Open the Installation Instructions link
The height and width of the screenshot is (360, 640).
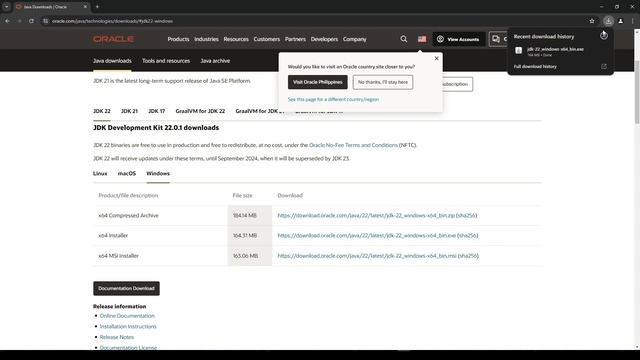pos(128,327)
